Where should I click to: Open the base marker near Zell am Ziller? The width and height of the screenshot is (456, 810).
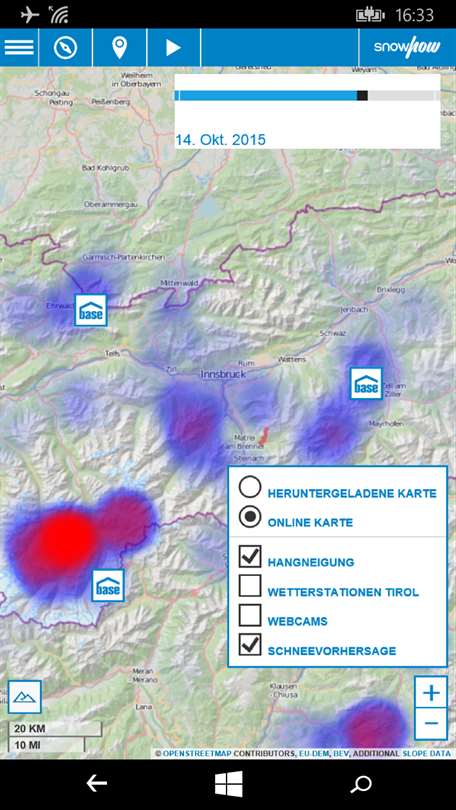click(366, 383)
